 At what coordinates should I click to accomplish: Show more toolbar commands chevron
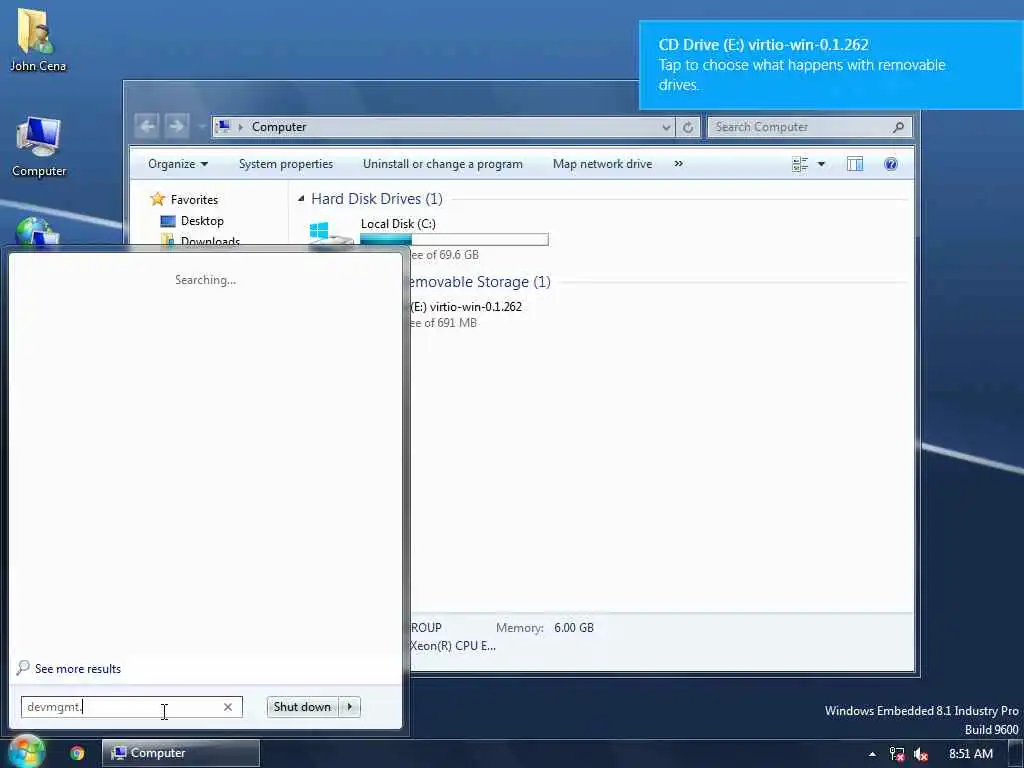(679, 164)
